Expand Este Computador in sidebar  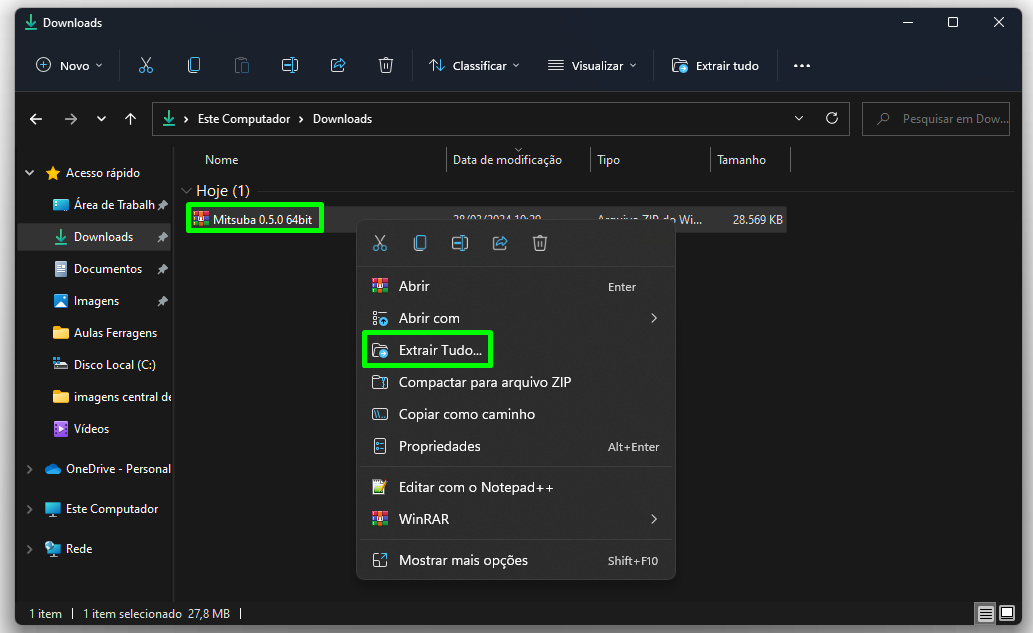point(30,509)
